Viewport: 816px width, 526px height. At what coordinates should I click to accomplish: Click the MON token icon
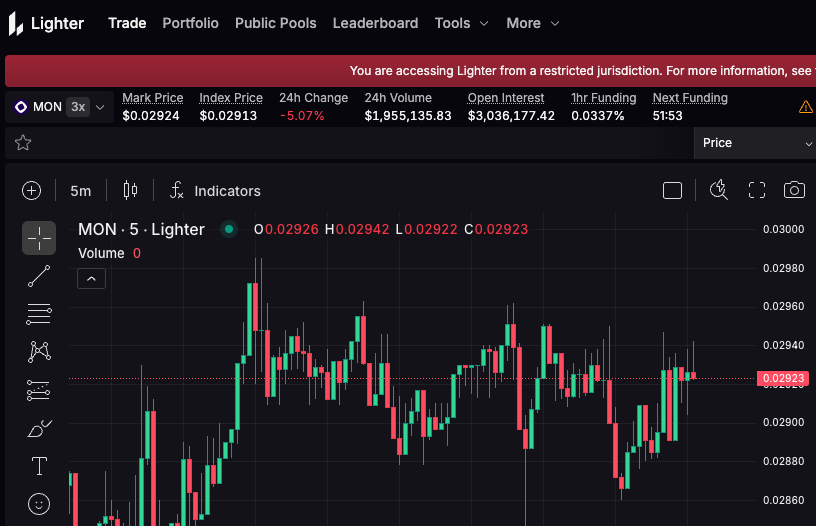pyautogui.click(x=21, y=107)
